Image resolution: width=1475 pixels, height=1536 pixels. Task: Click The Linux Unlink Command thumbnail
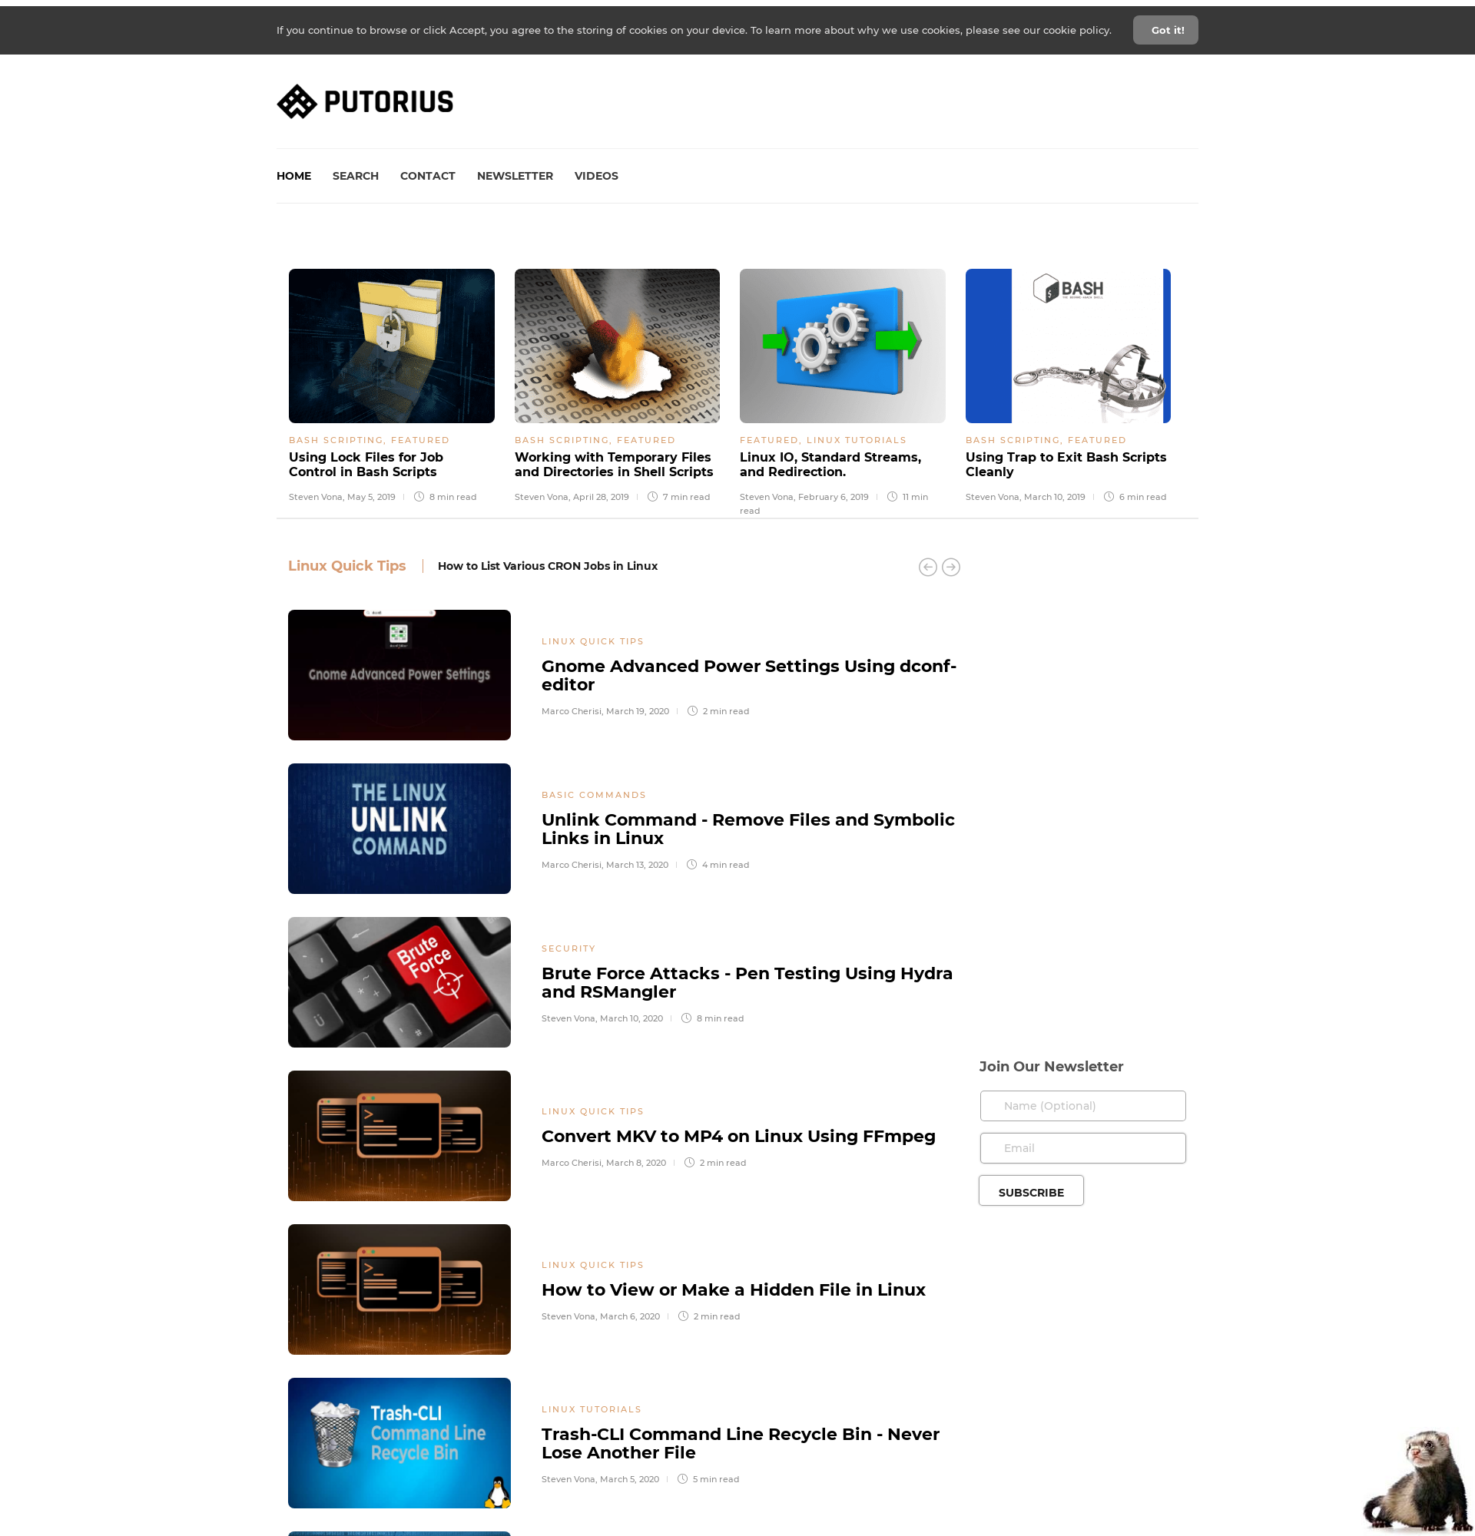[x=399, y=829]
